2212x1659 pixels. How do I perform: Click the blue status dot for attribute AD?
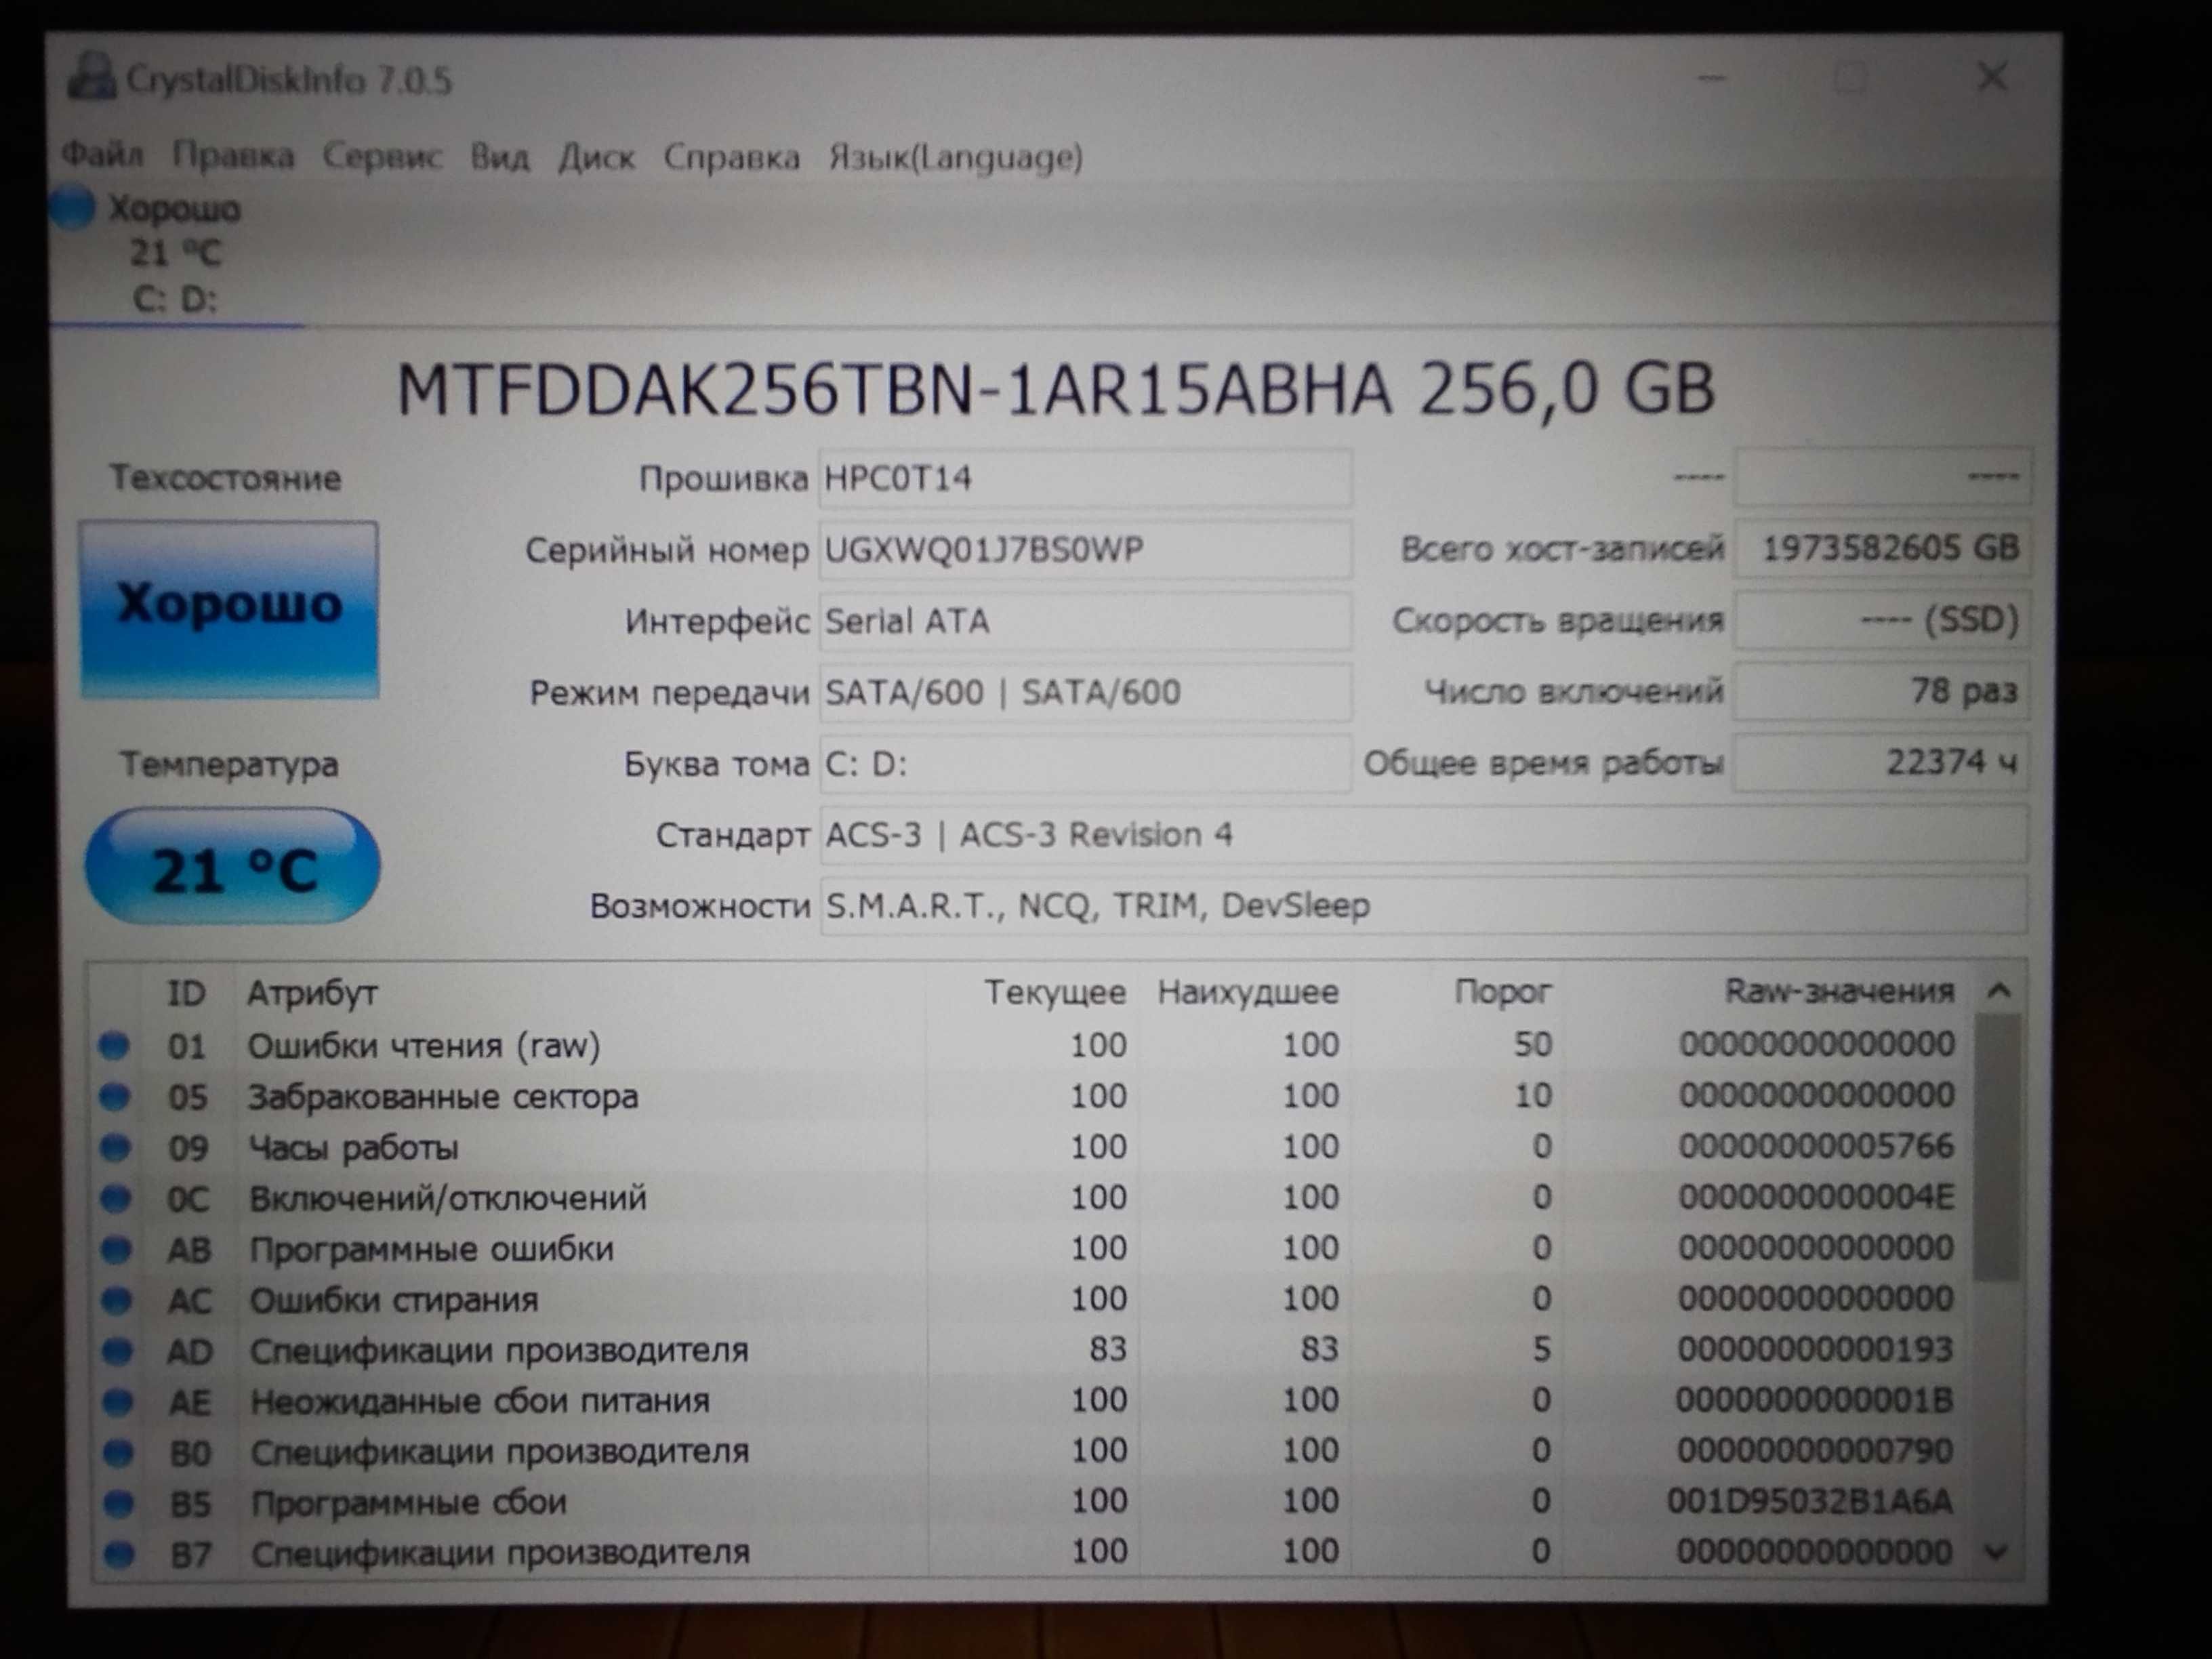click(x=118, y=1351)
